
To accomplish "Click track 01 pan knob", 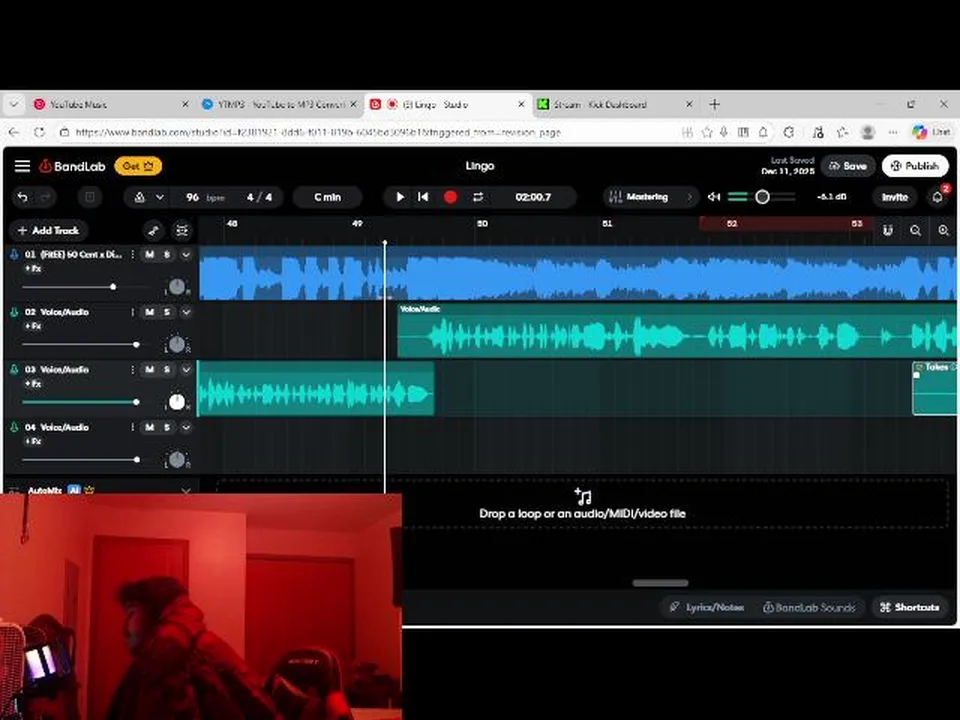I will tap(177, 286).
